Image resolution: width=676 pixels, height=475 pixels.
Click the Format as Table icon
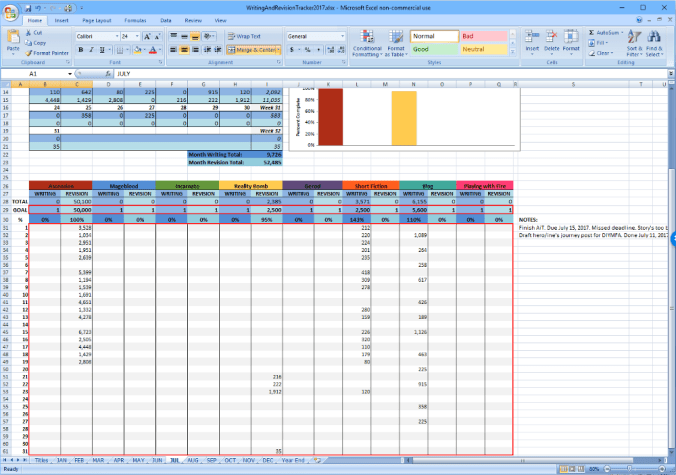395,40
